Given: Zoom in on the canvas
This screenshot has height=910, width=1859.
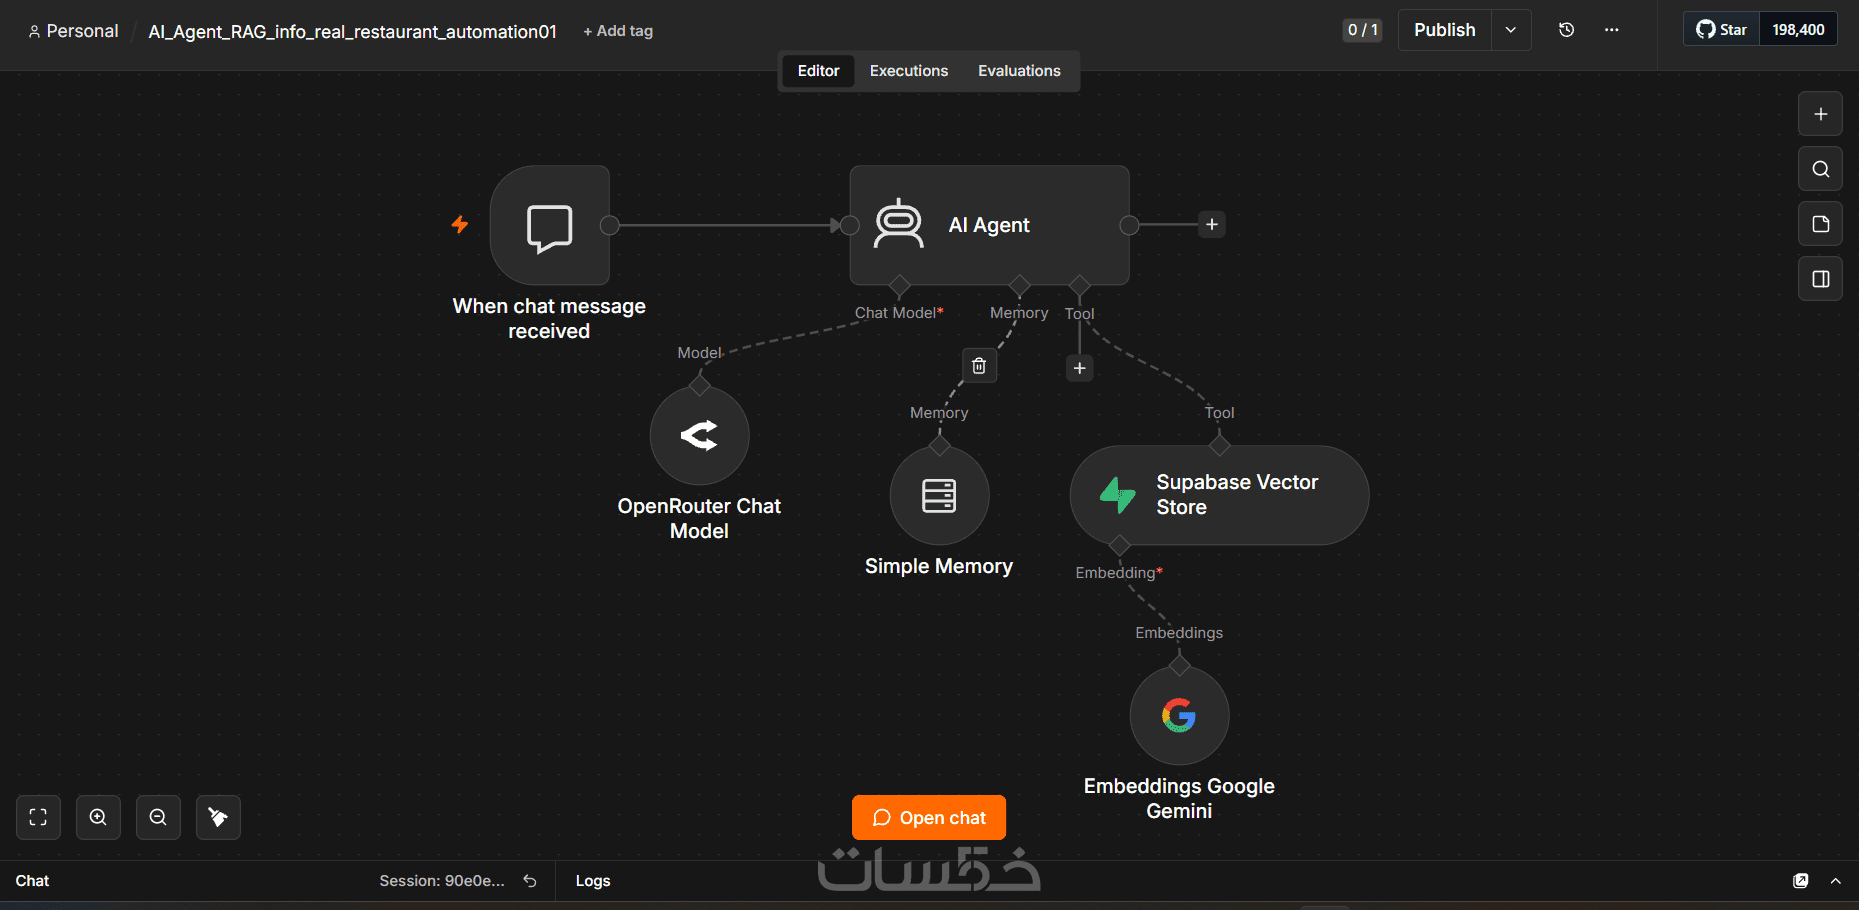Looking at the screenshot, I should pos(98,817).
